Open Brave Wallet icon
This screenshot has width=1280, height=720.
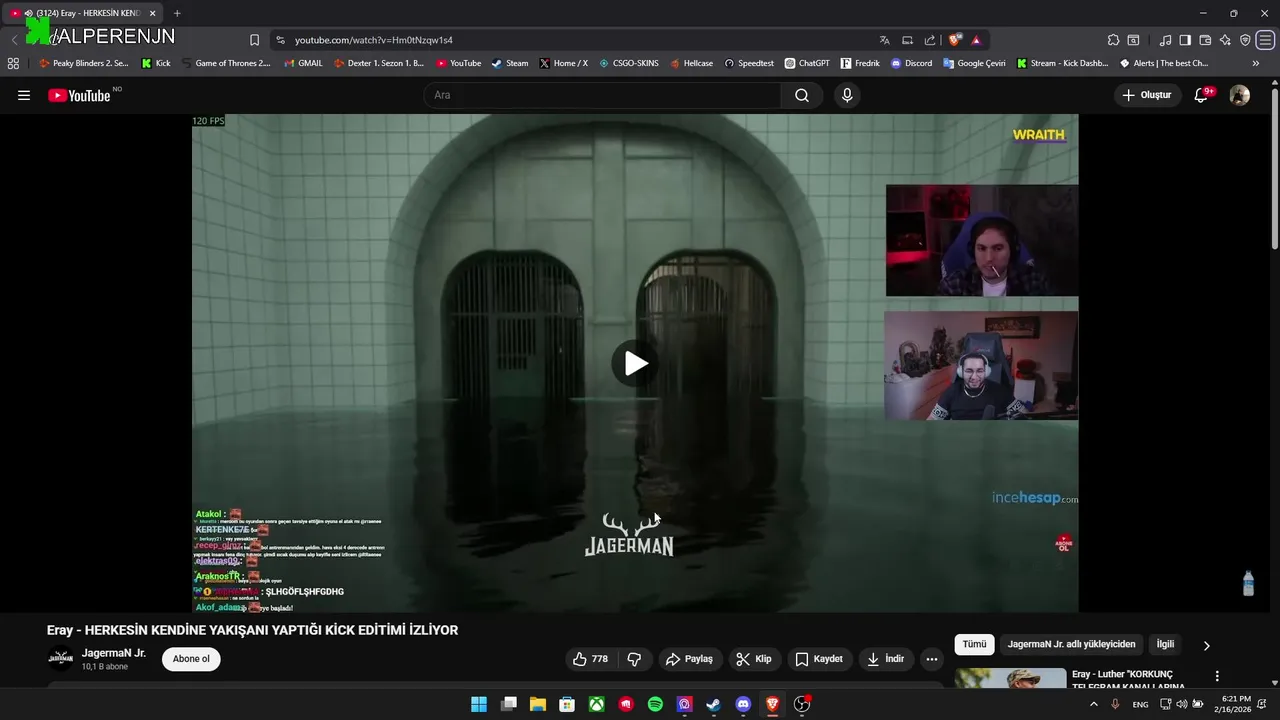coord(1205,40)
